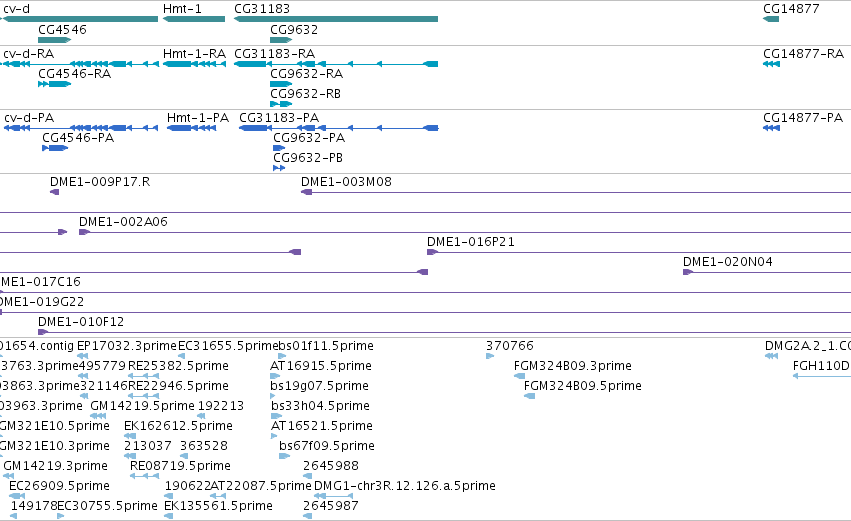Viewport: 851px width, 521px height.
Task: Click the CG14877 gene feature
Action: (771, 19)
